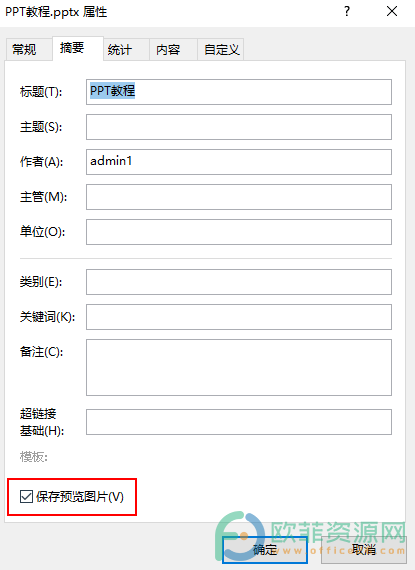Image resolution: width=415 pixels, height=570 pixels.
Task: Click the help question mark icon
Action: [x=347, y=12]
